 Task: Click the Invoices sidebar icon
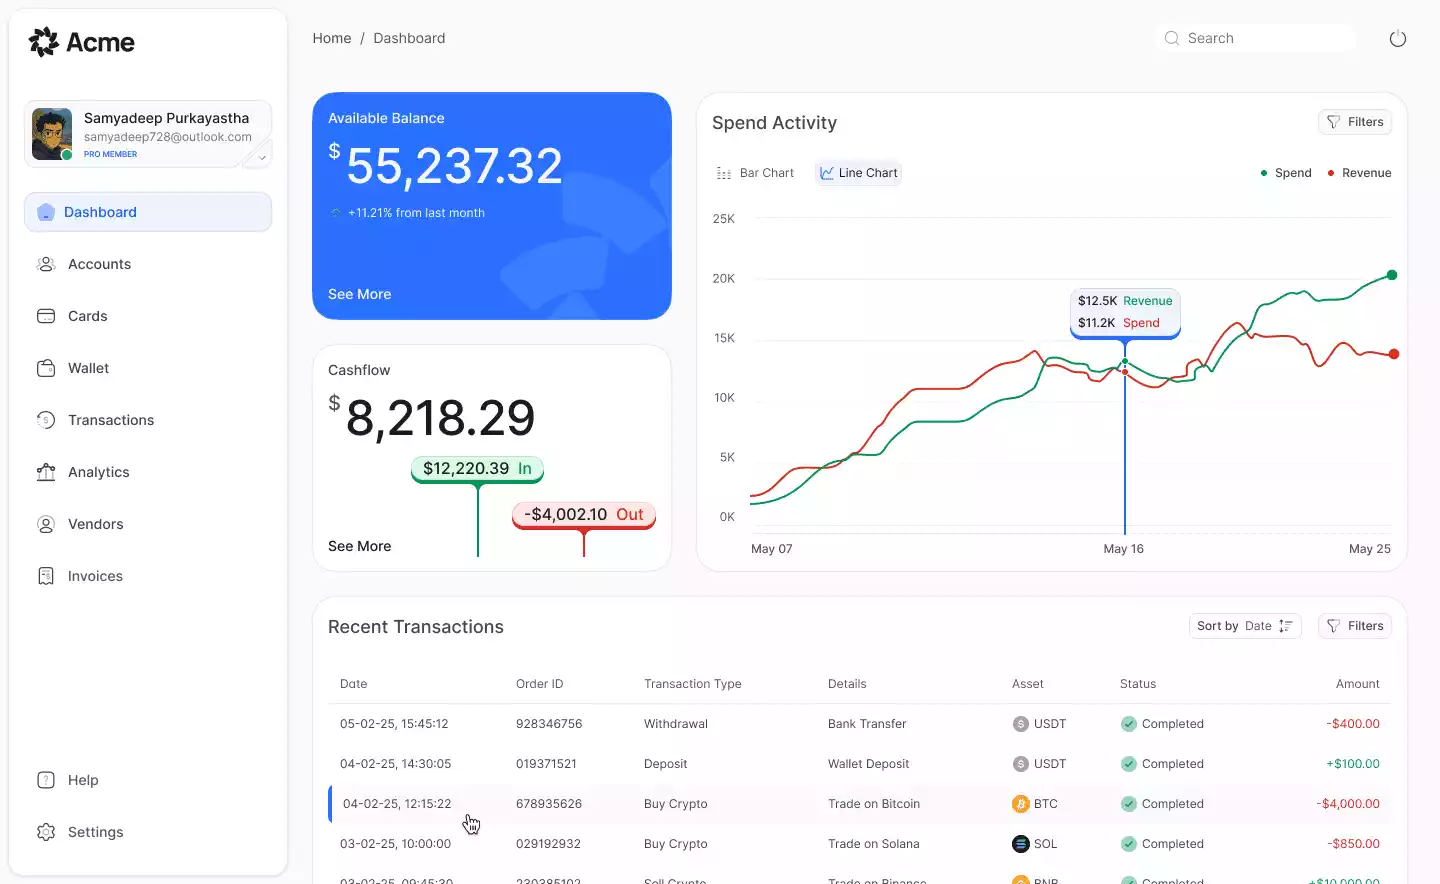(45, 576)
